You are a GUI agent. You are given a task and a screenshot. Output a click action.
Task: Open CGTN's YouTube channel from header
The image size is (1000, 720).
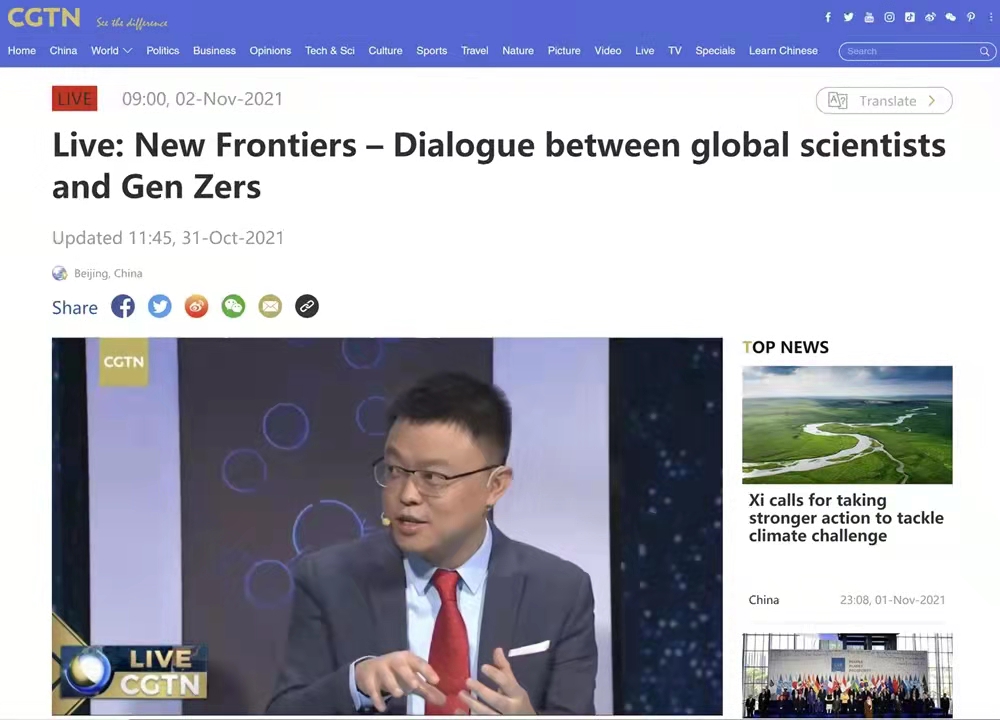(869, 17)
